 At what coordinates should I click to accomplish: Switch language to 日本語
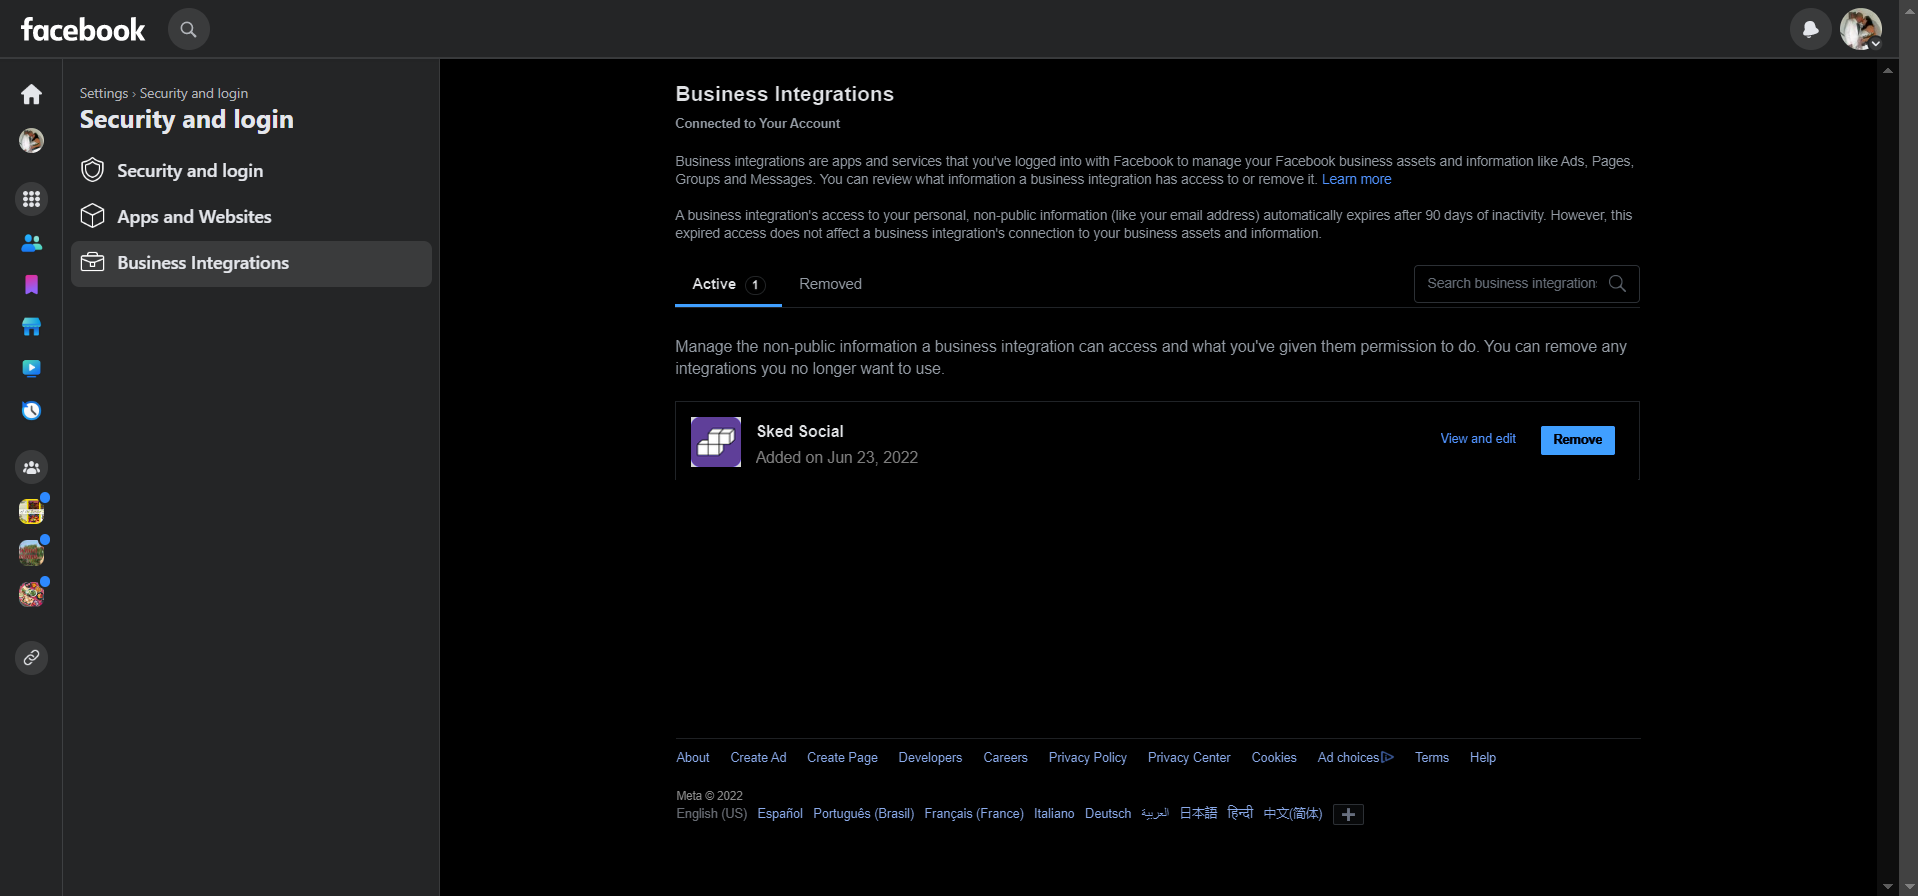(1198, 814)
